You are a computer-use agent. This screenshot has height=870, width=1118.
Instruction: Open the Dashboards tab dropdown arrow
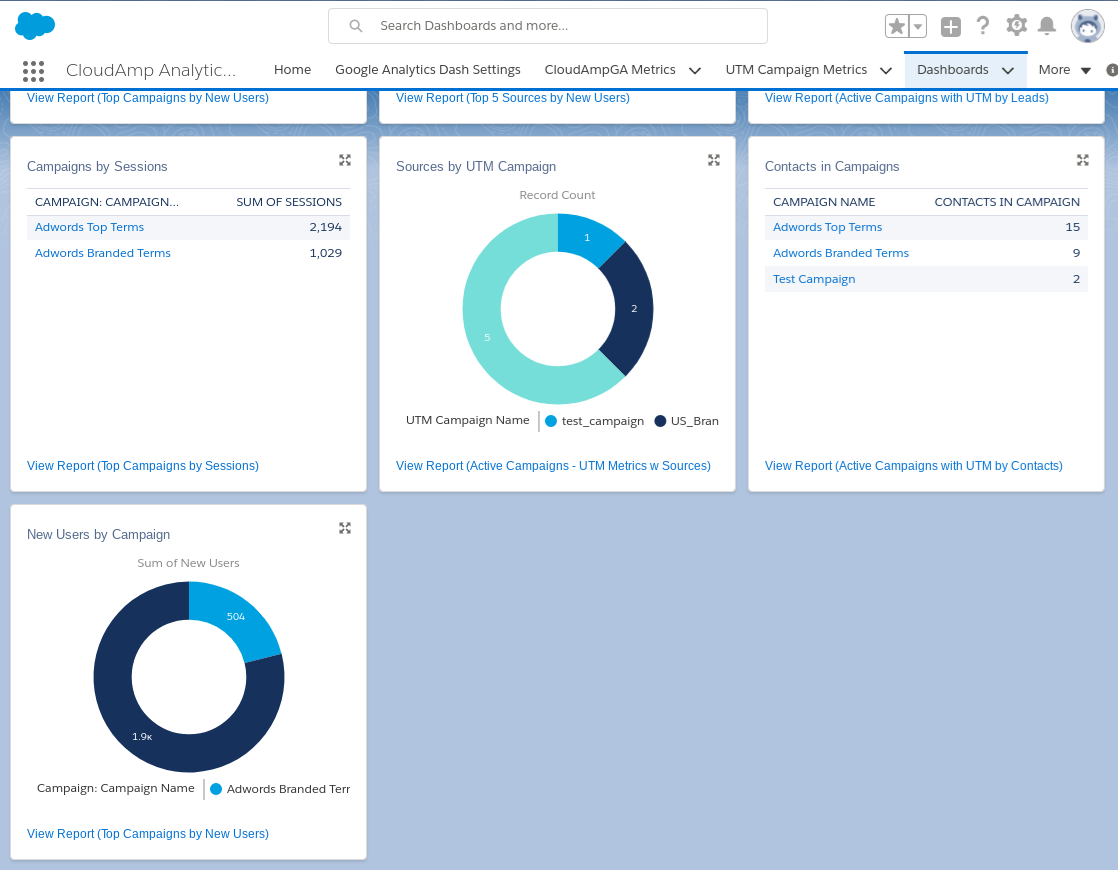point(1008,70)
